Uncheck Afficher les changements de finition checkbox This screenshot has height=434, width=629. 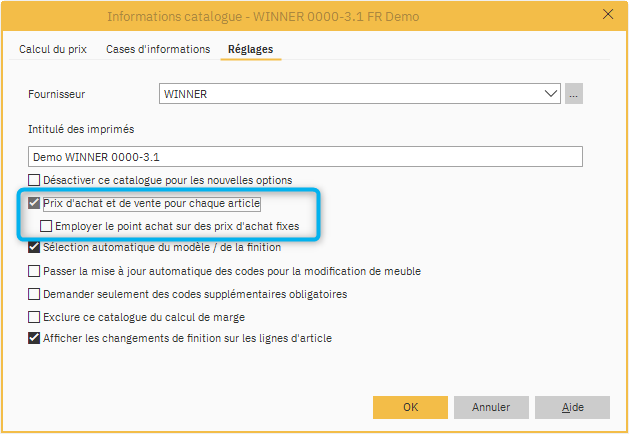point(35,339)
